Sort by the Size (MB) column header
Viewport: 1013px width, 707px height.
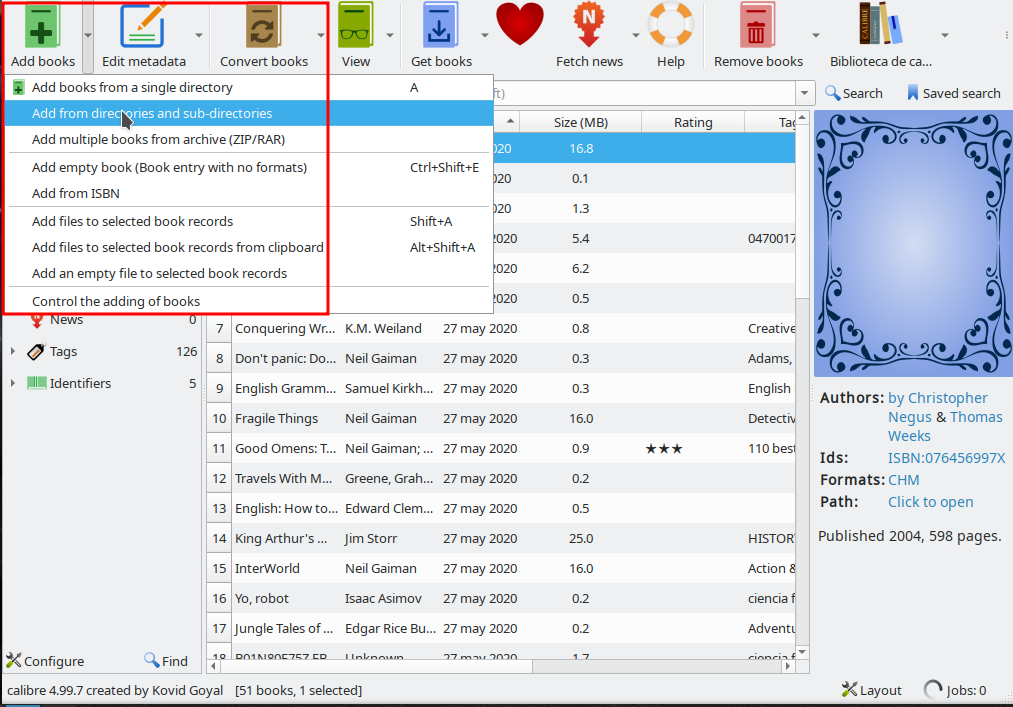point(580,122)
